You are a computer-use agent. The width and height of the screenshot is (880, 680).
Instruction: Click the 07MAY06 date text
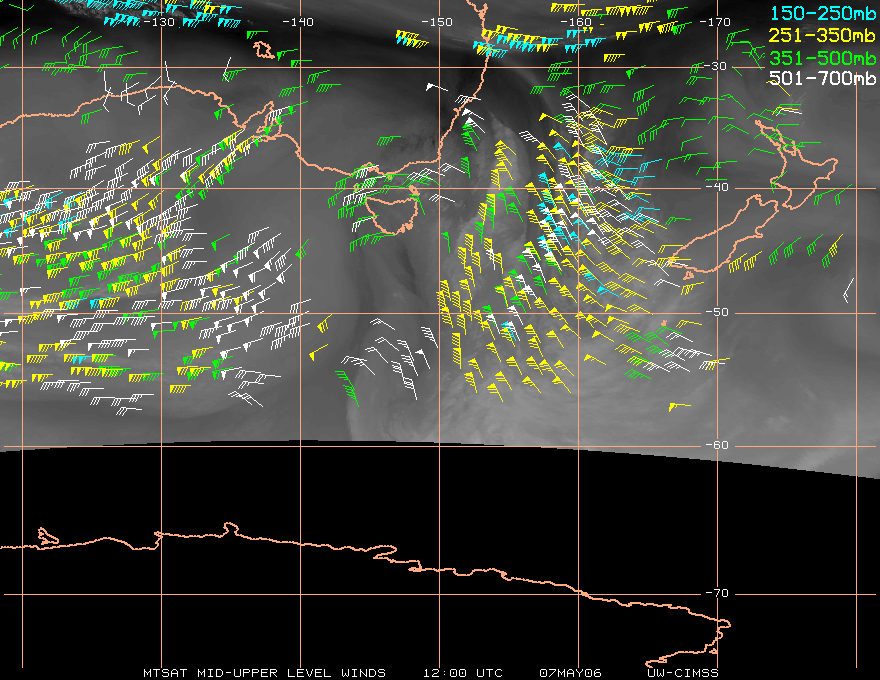click(x=570, y=673)
